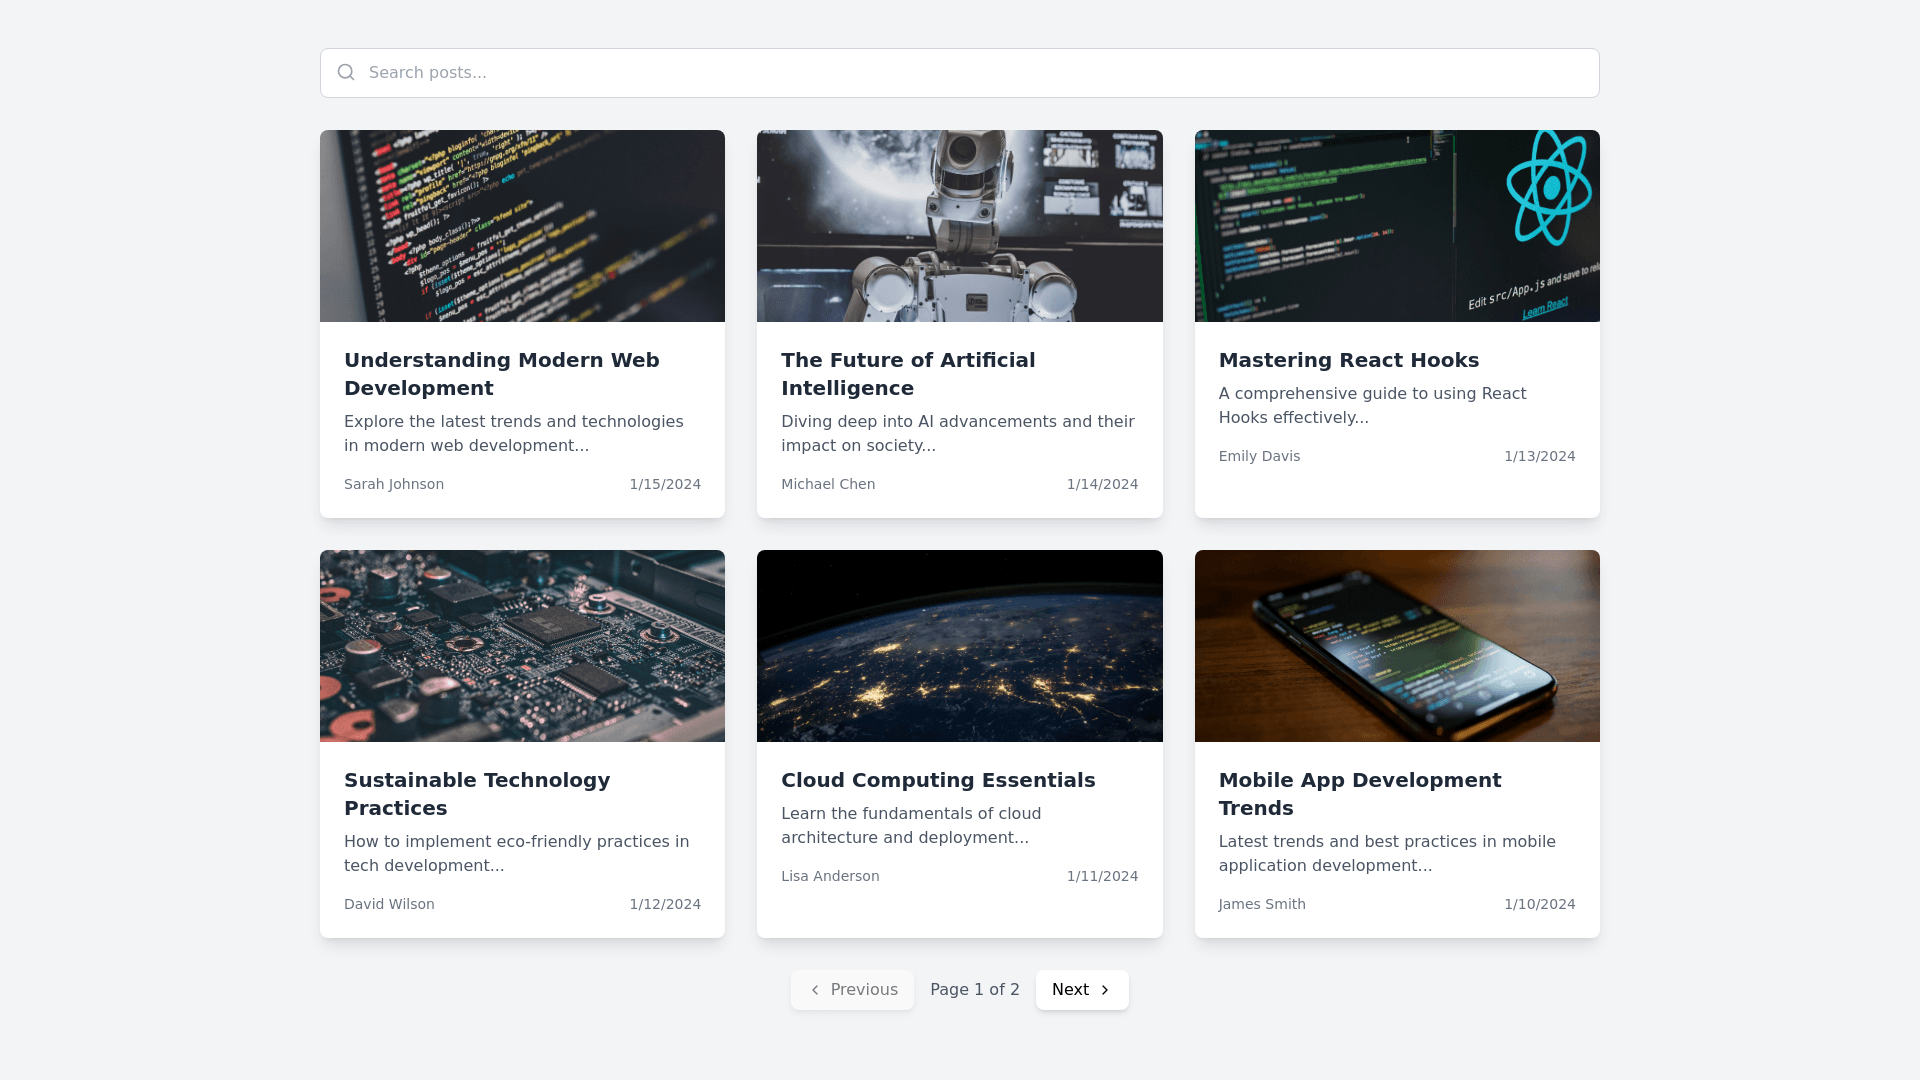The height and width of the screenshot is (1080, 1920).
Task: Open the Earth at night thumbnail
Action: pos(959,646)
